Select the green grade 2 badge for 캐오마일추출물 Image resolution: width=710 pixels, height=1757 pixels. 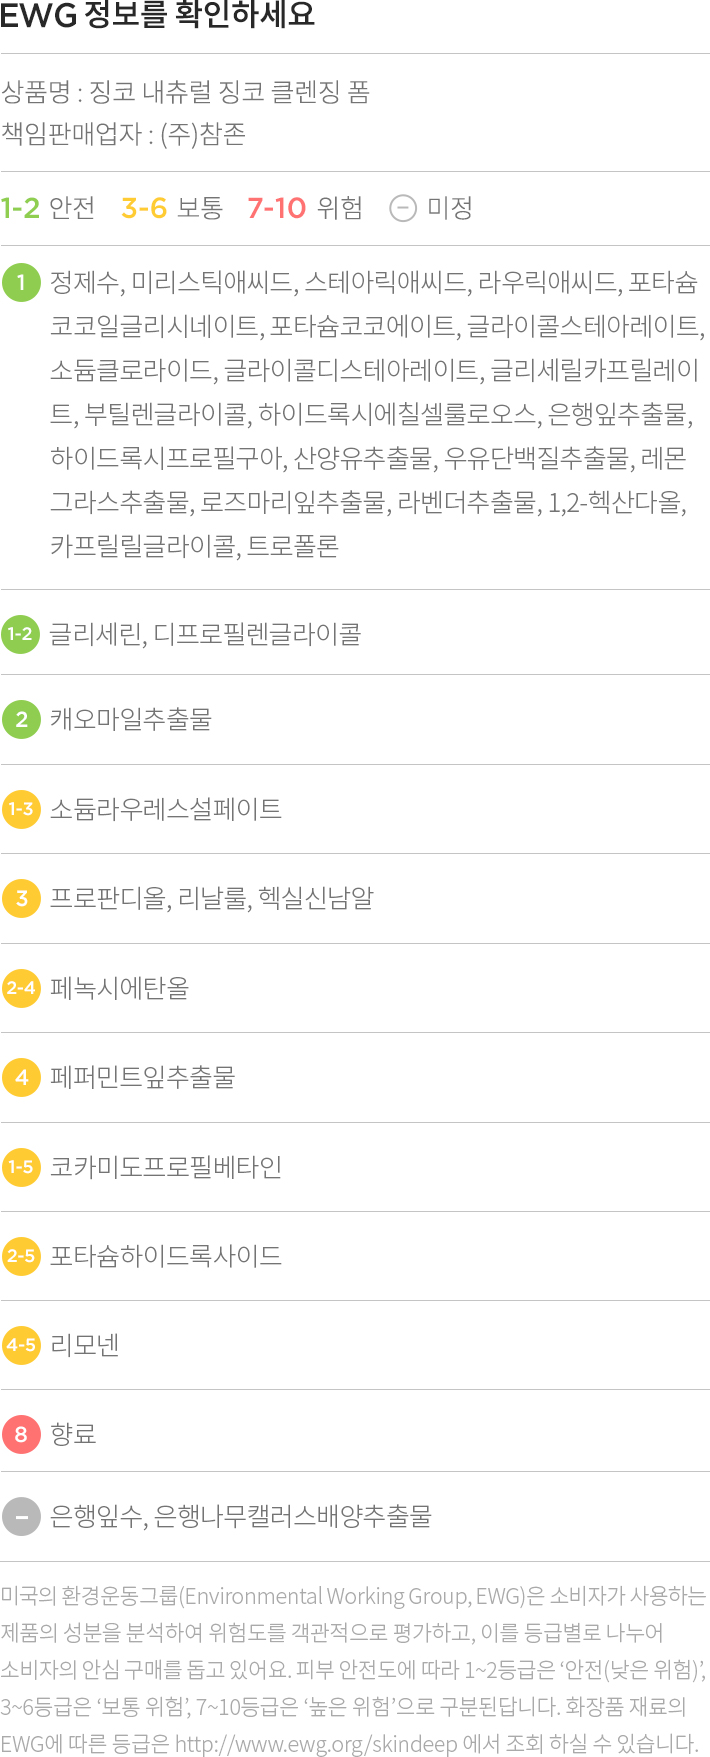[x=21, y=719]
